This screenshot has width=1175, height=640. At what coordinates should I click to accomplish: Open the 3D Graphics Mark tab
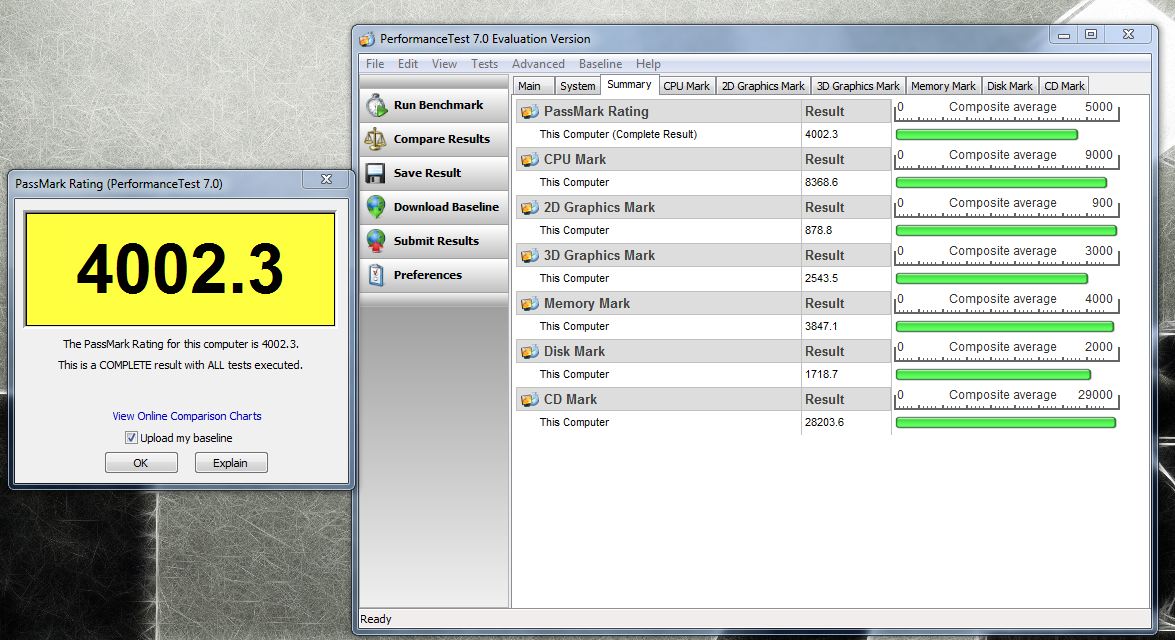pyautogui.click(x=858, y=86)
